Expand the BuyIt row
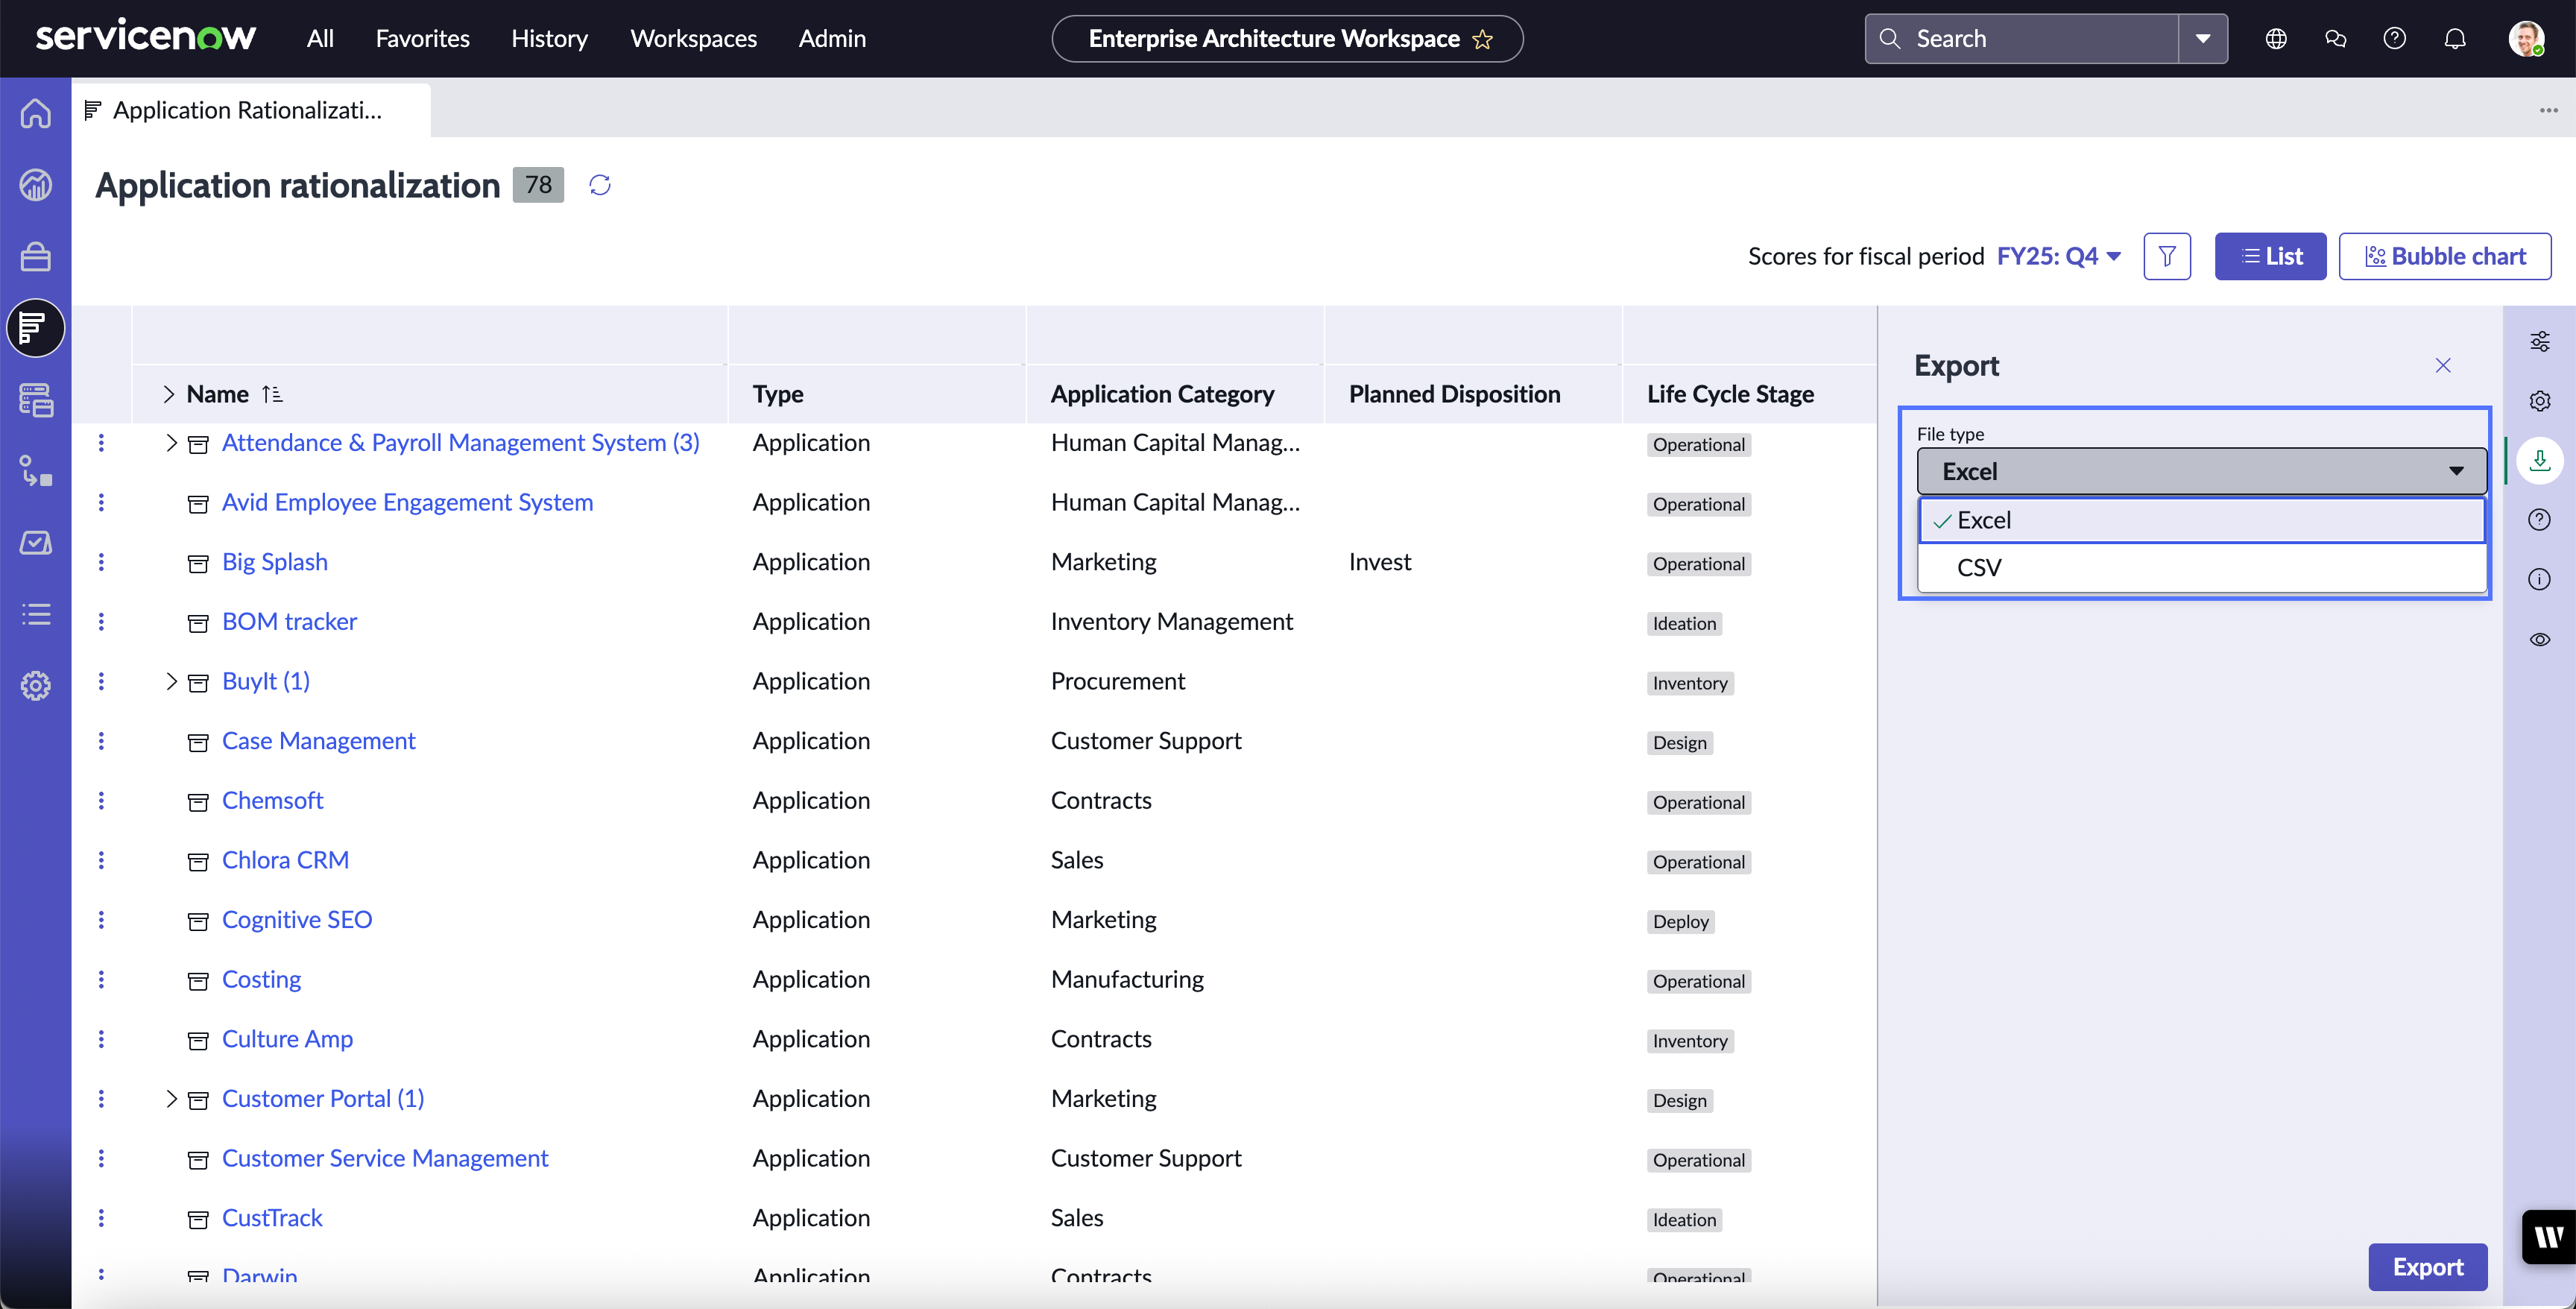Viewport: 2576px width, 1309px height. pos(171,681)
